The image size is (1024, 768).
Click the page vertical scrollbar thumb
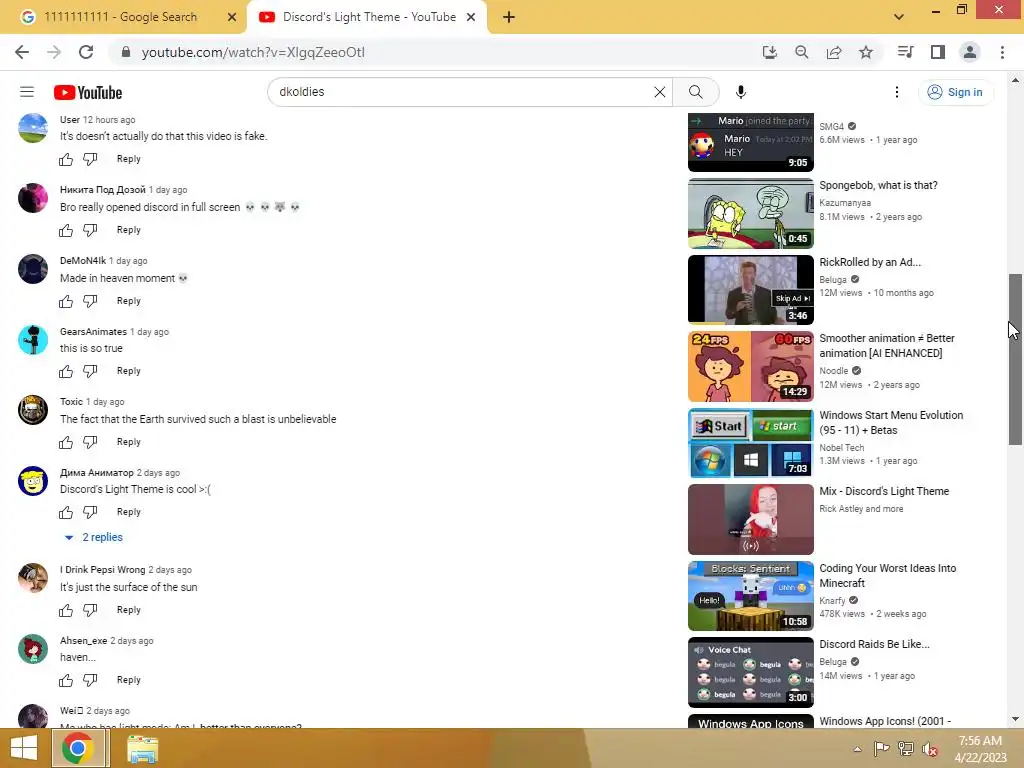tap(1015, 359)
